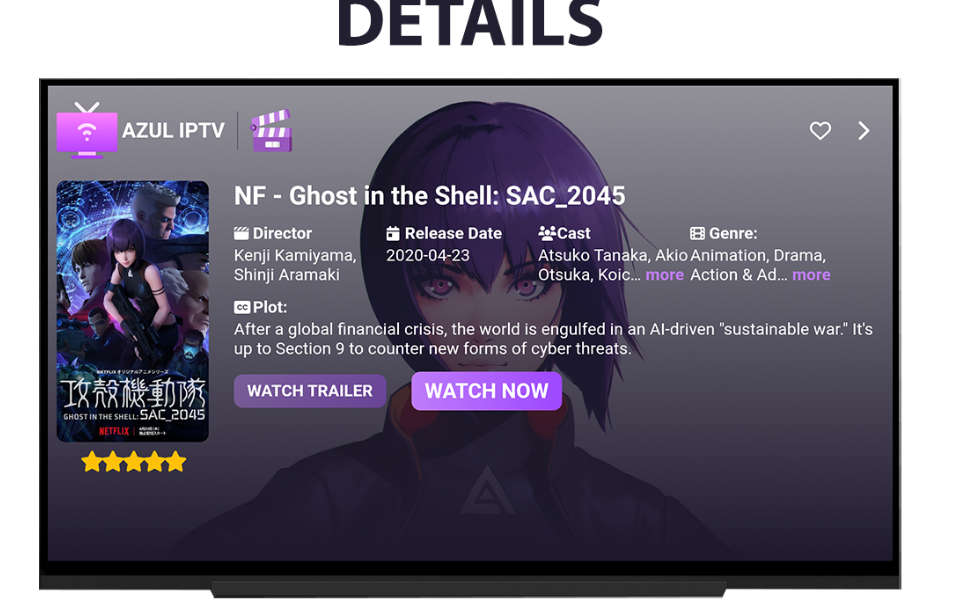Click the Kenji Kamiyama director name
Screen dimensions: 967x612
coord(295,255)
